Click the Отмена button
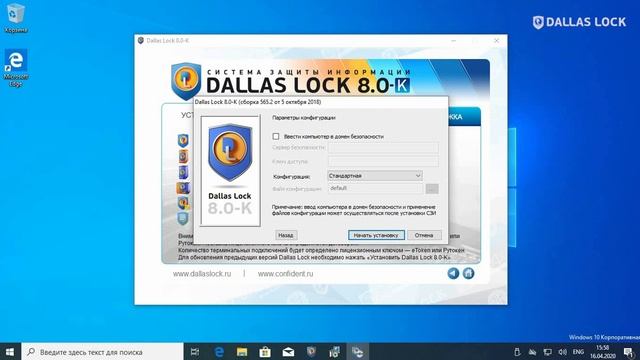 [424, 235]
